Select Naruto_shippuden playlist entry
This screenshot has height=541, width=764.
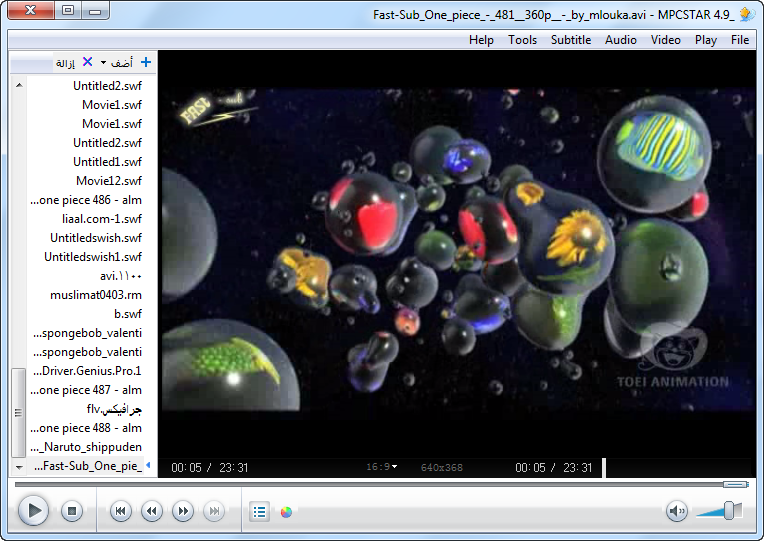86,447
